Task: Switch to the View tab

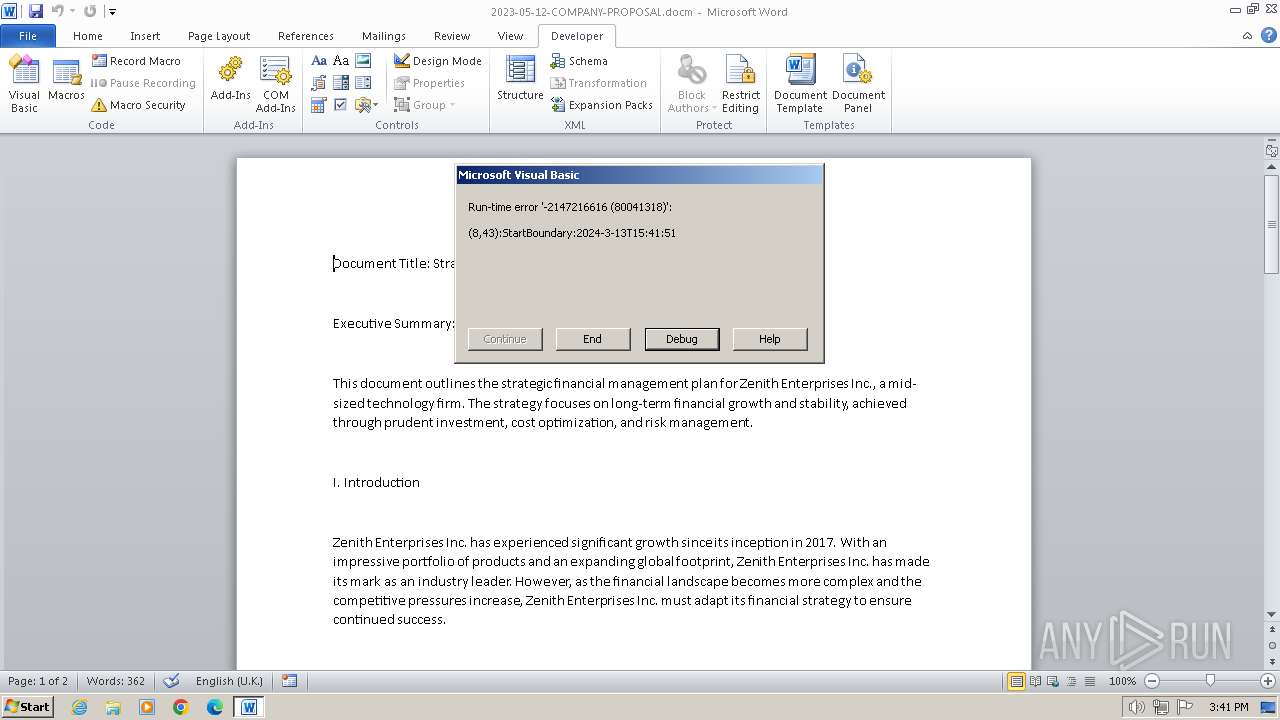Action: [x=511, y=36]
